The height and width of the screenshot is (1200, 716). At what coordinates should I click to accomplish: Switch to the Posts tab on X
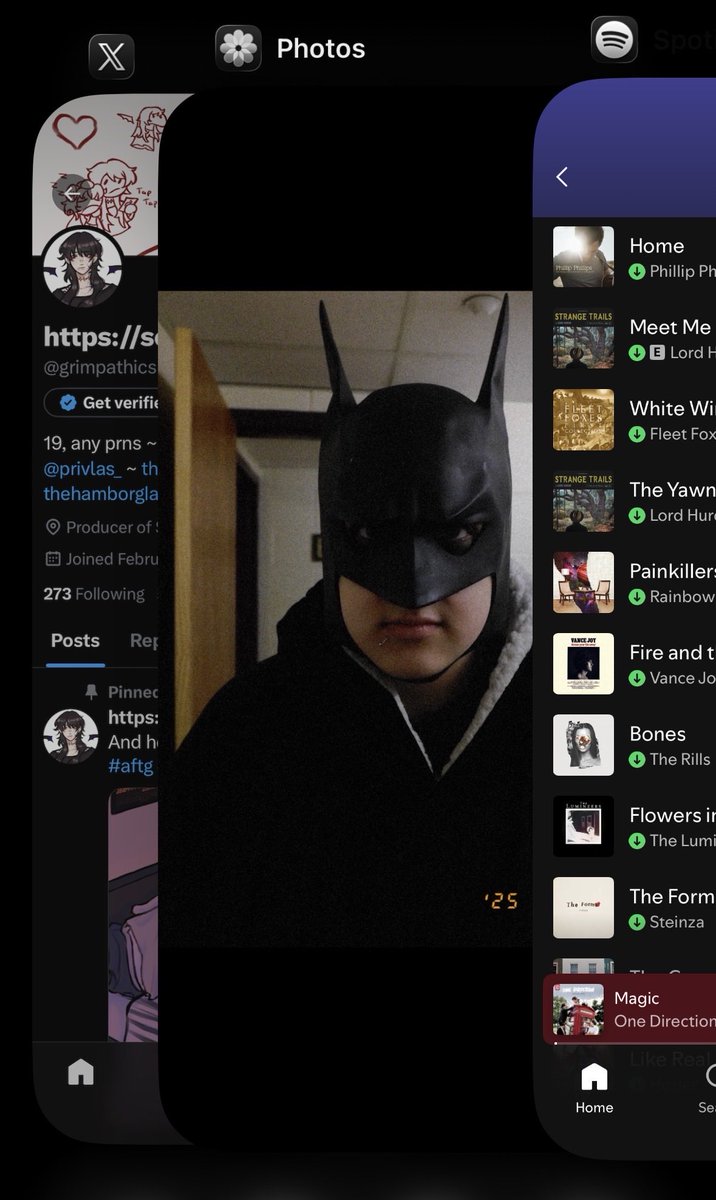[x=75, y=641]
